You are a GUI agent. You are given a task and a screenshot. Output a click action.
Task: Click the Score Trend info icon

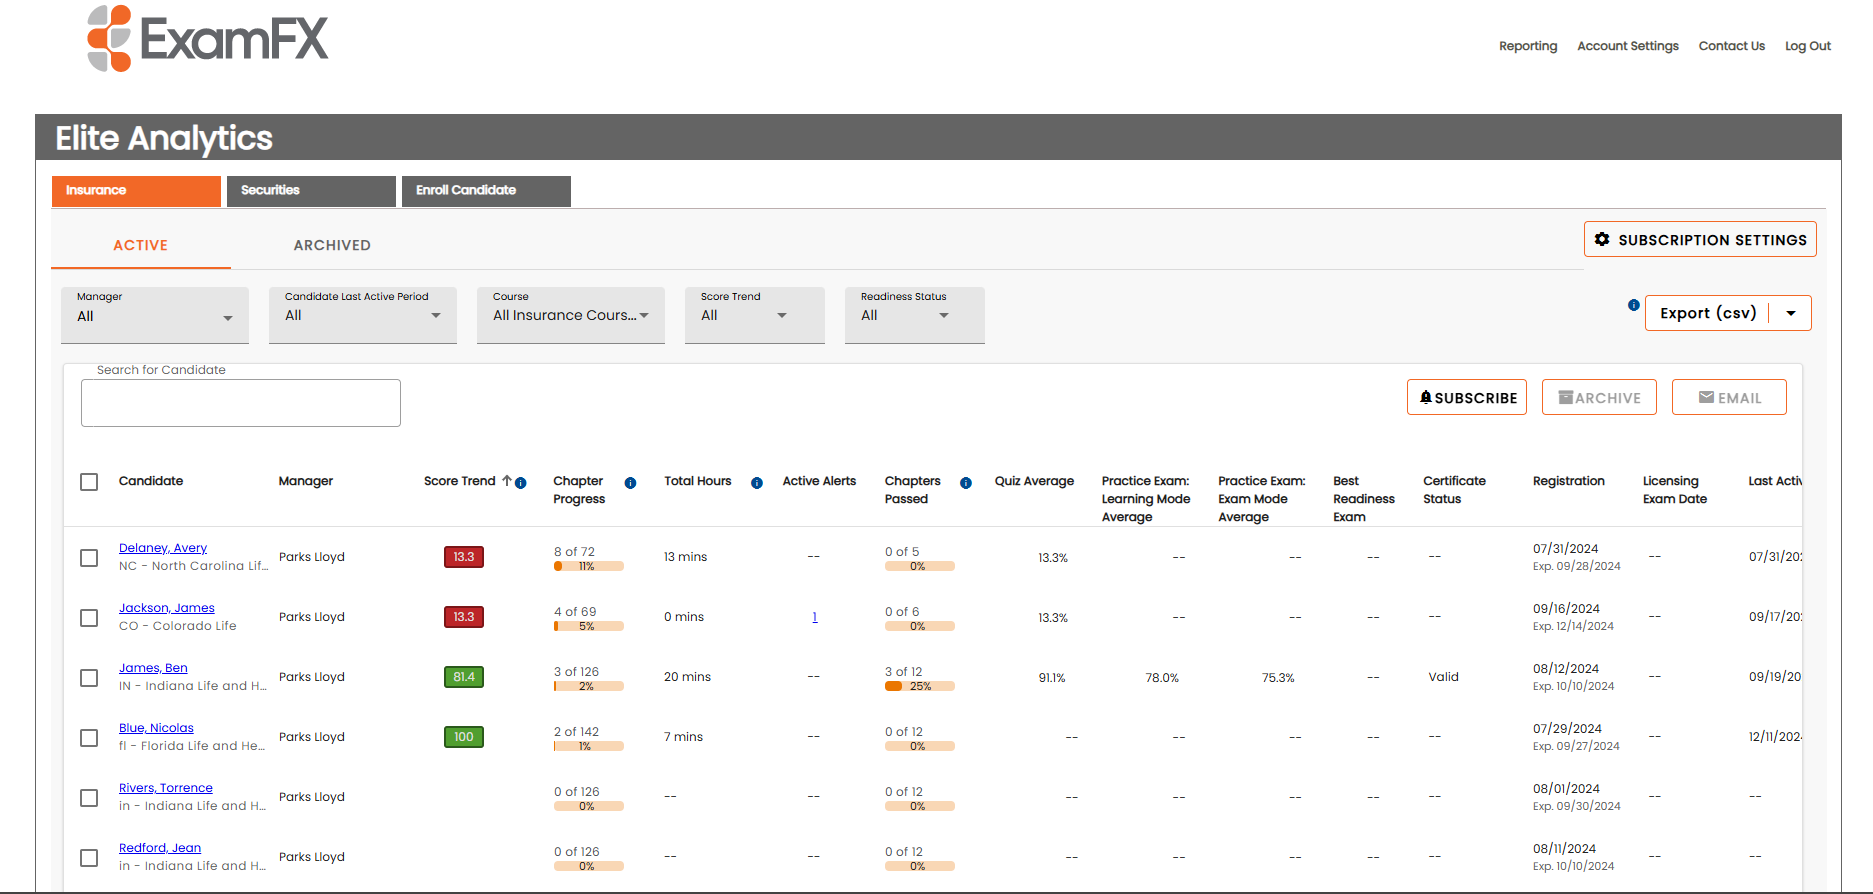coord(521,483)
